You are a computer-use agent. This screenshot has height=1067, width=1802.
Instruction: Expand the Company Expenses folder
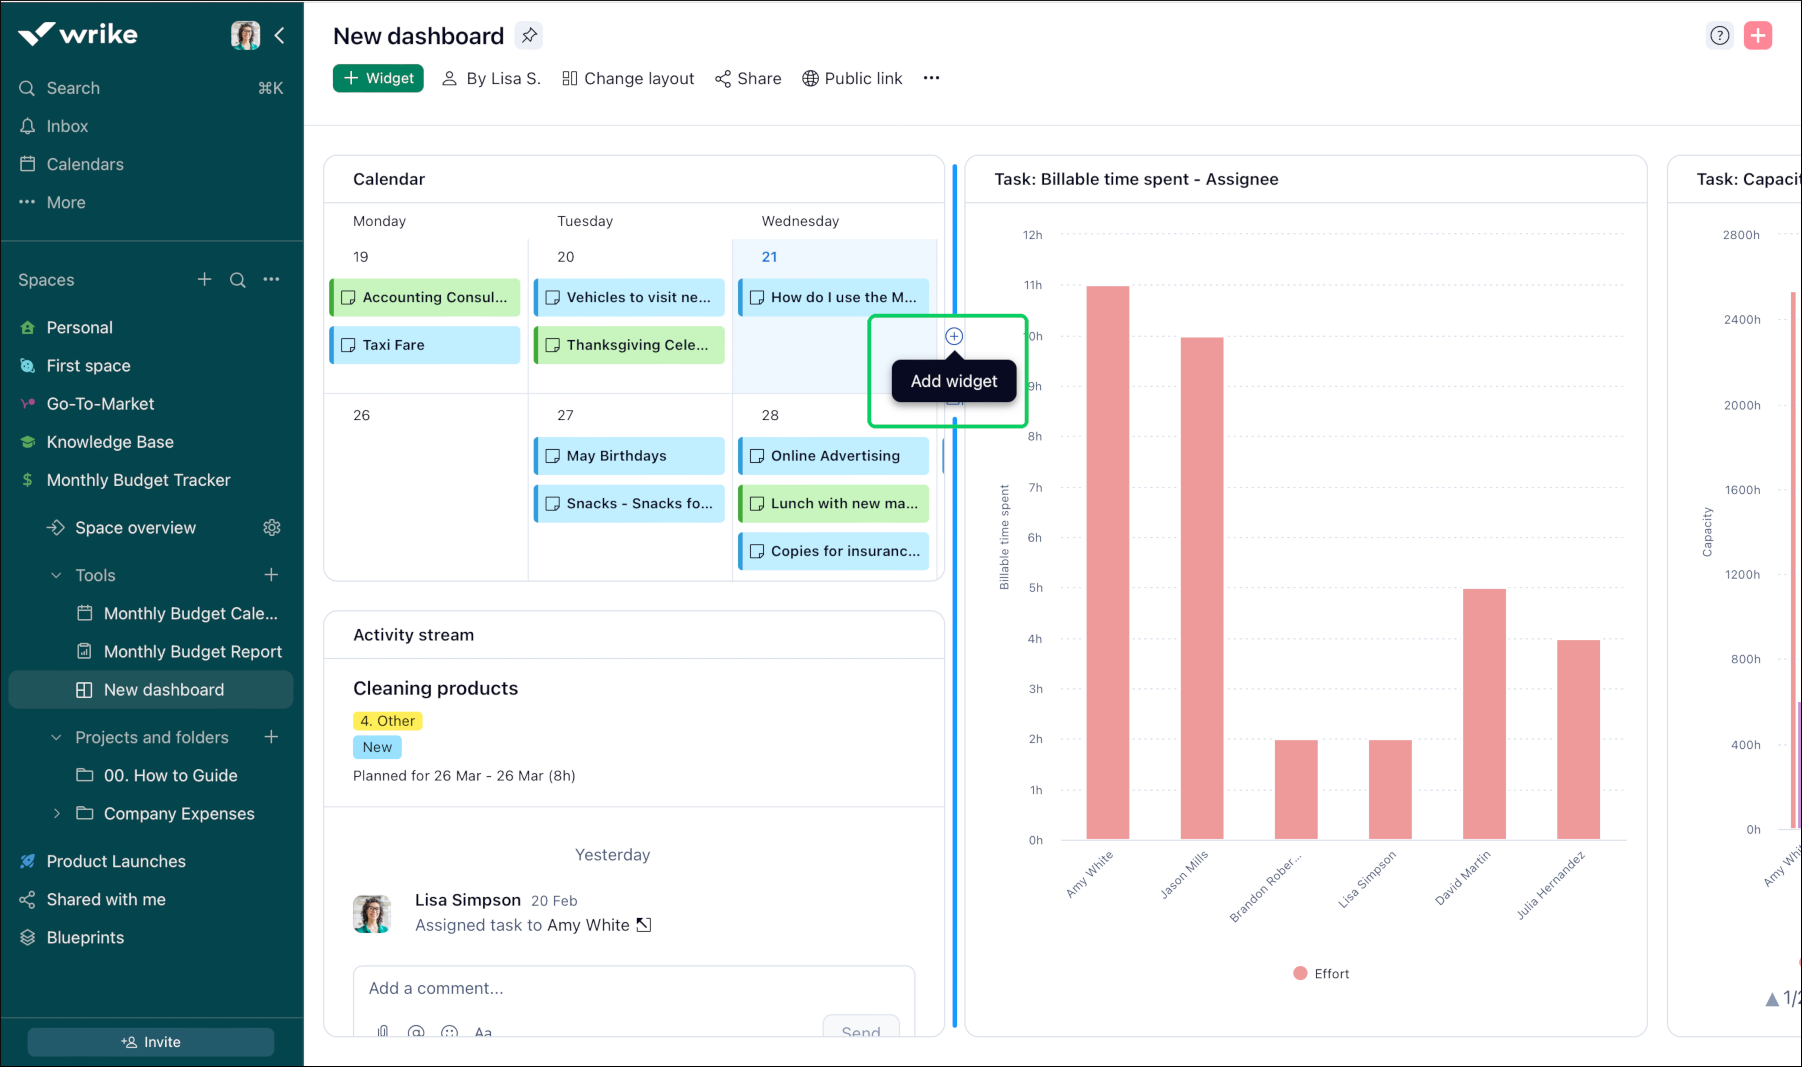coord(56,814)
